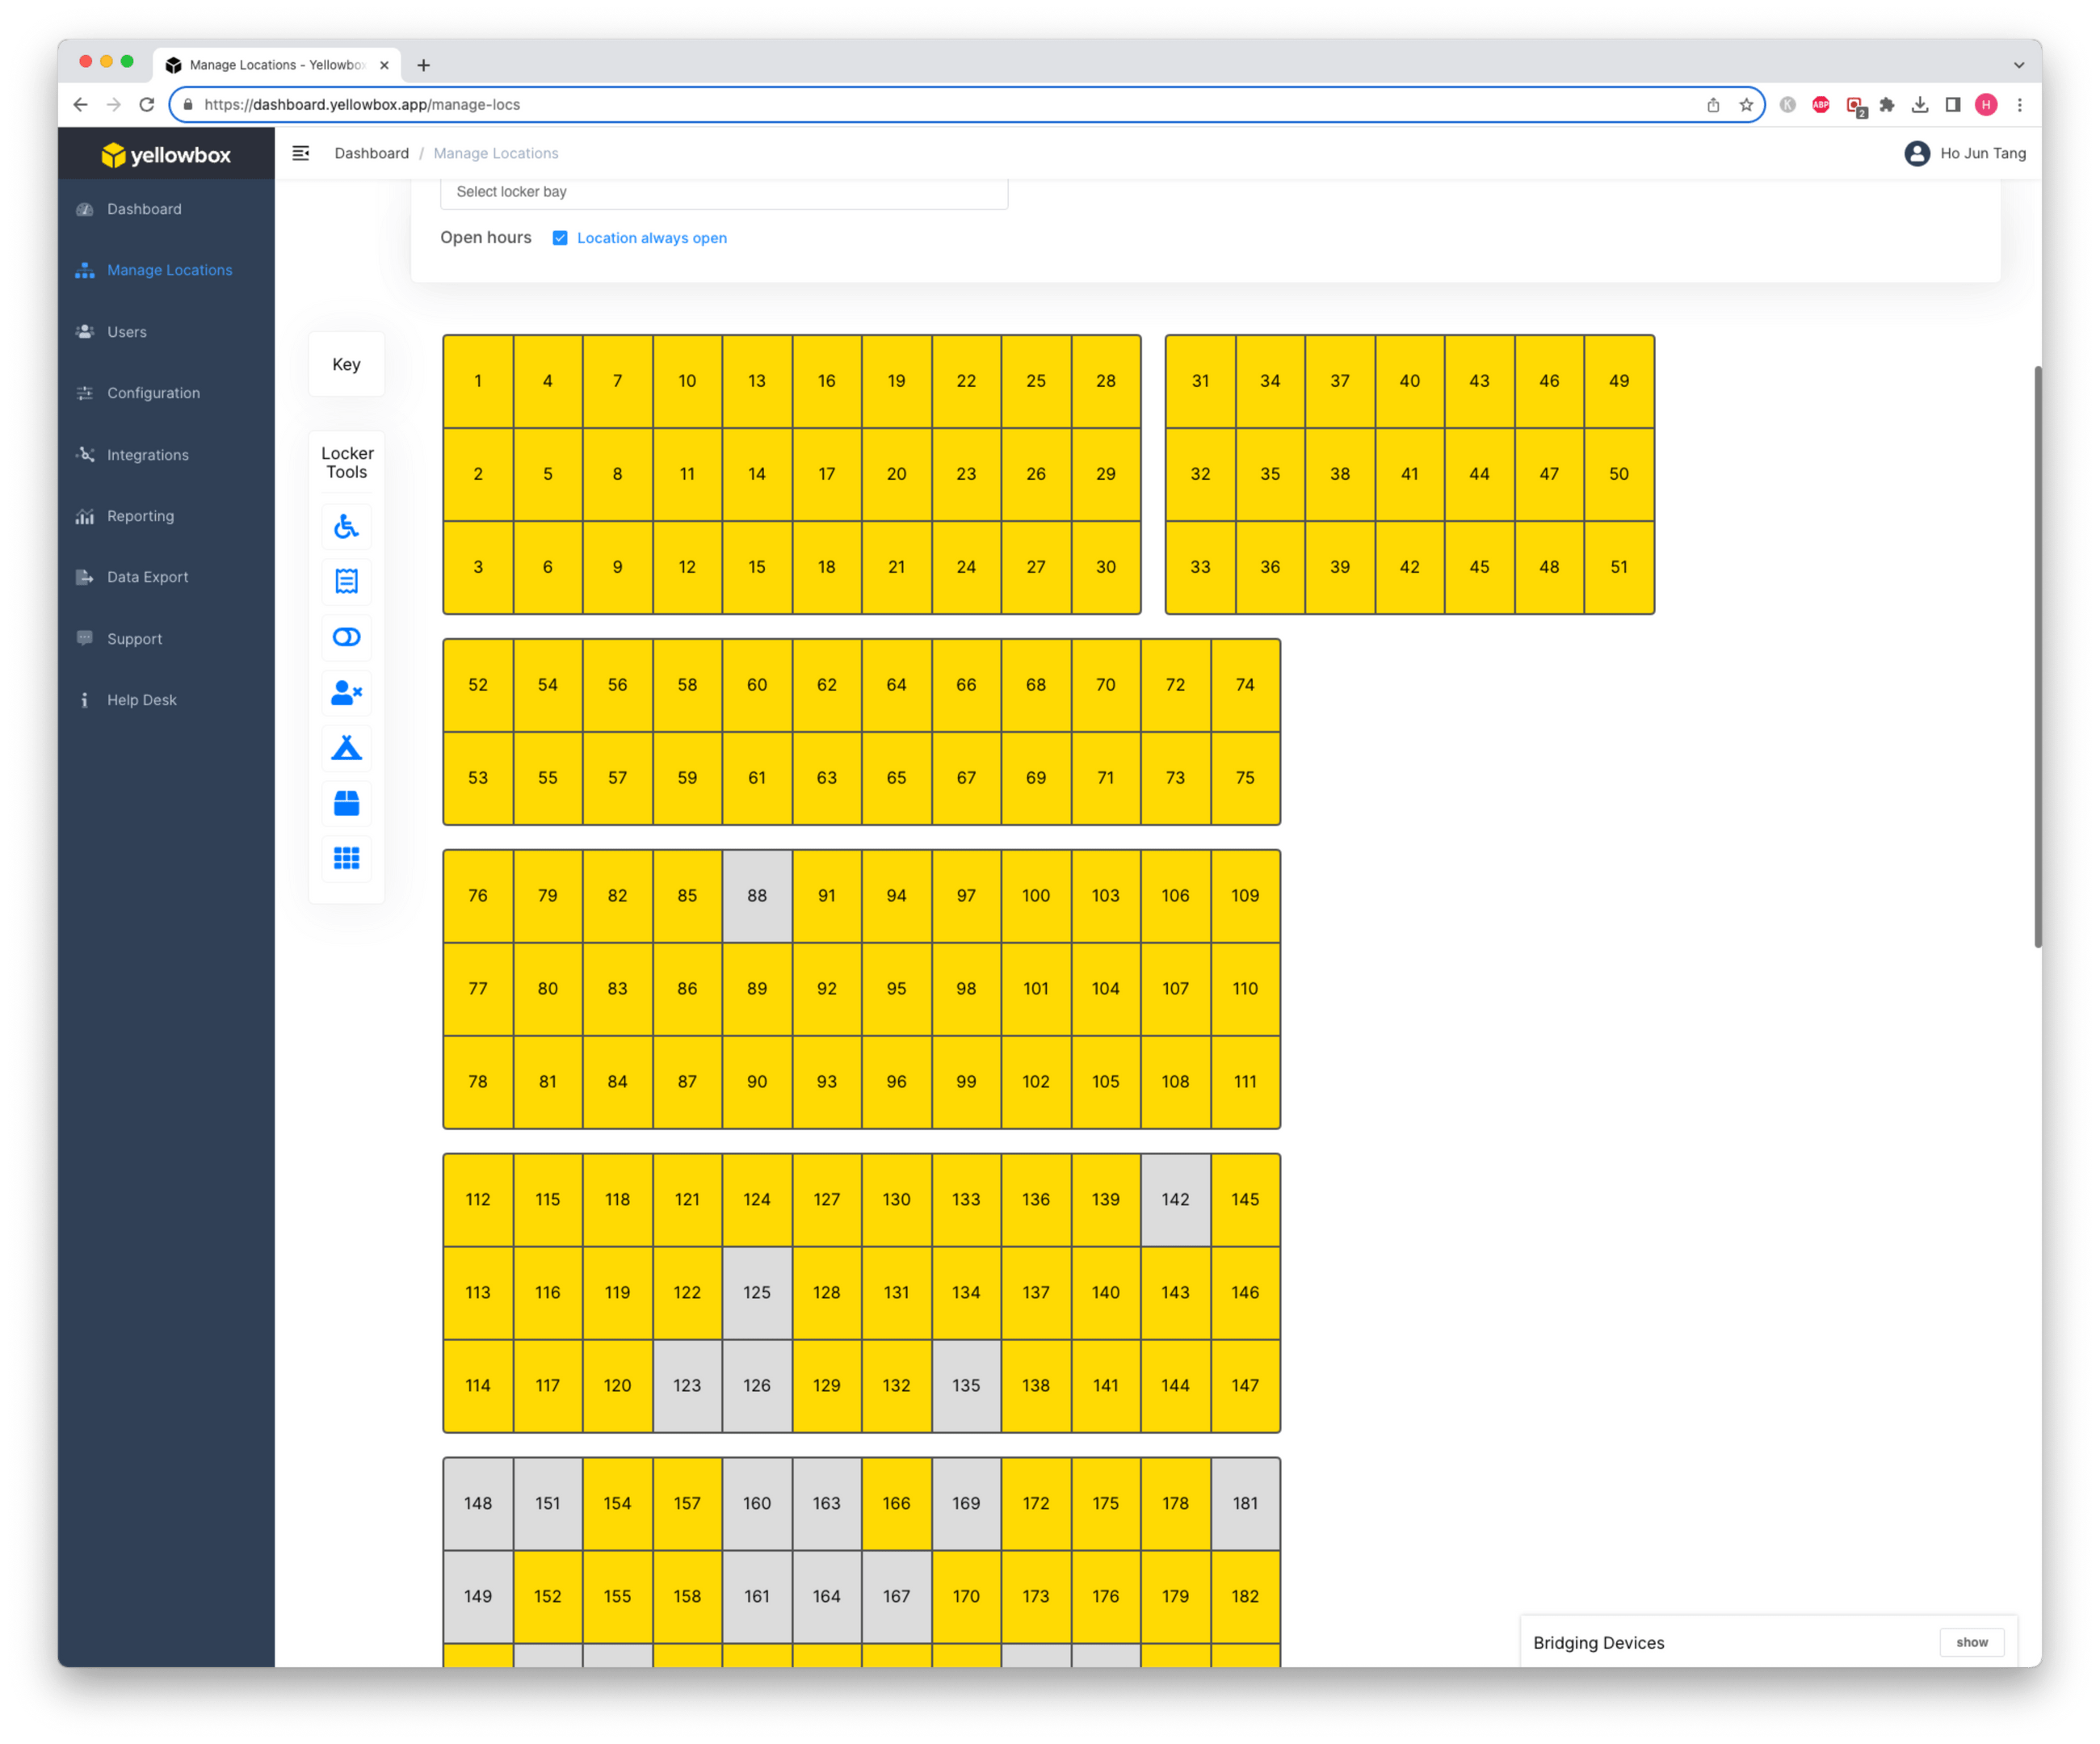Open Users from the sidebar menu
This screenshot has height=1744, width=2100.
(126, 331)
